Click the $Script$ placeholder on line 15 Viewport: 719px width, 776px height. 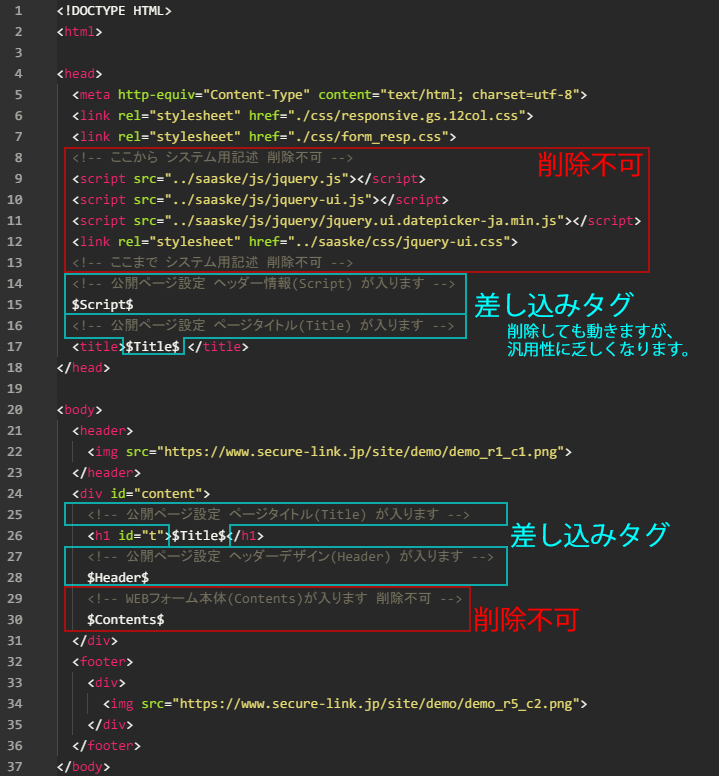[102, 304]
